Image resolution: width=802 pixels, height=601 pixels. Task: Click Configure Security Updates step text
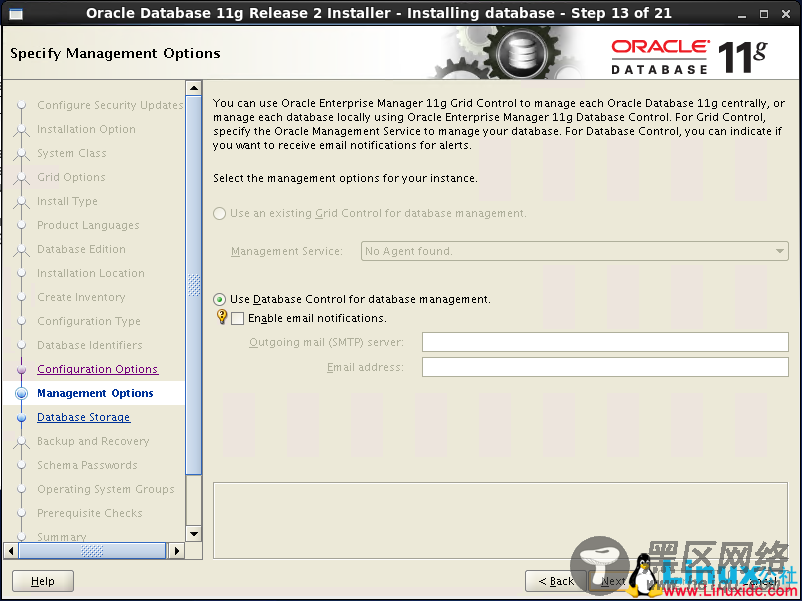coord(110,105)
